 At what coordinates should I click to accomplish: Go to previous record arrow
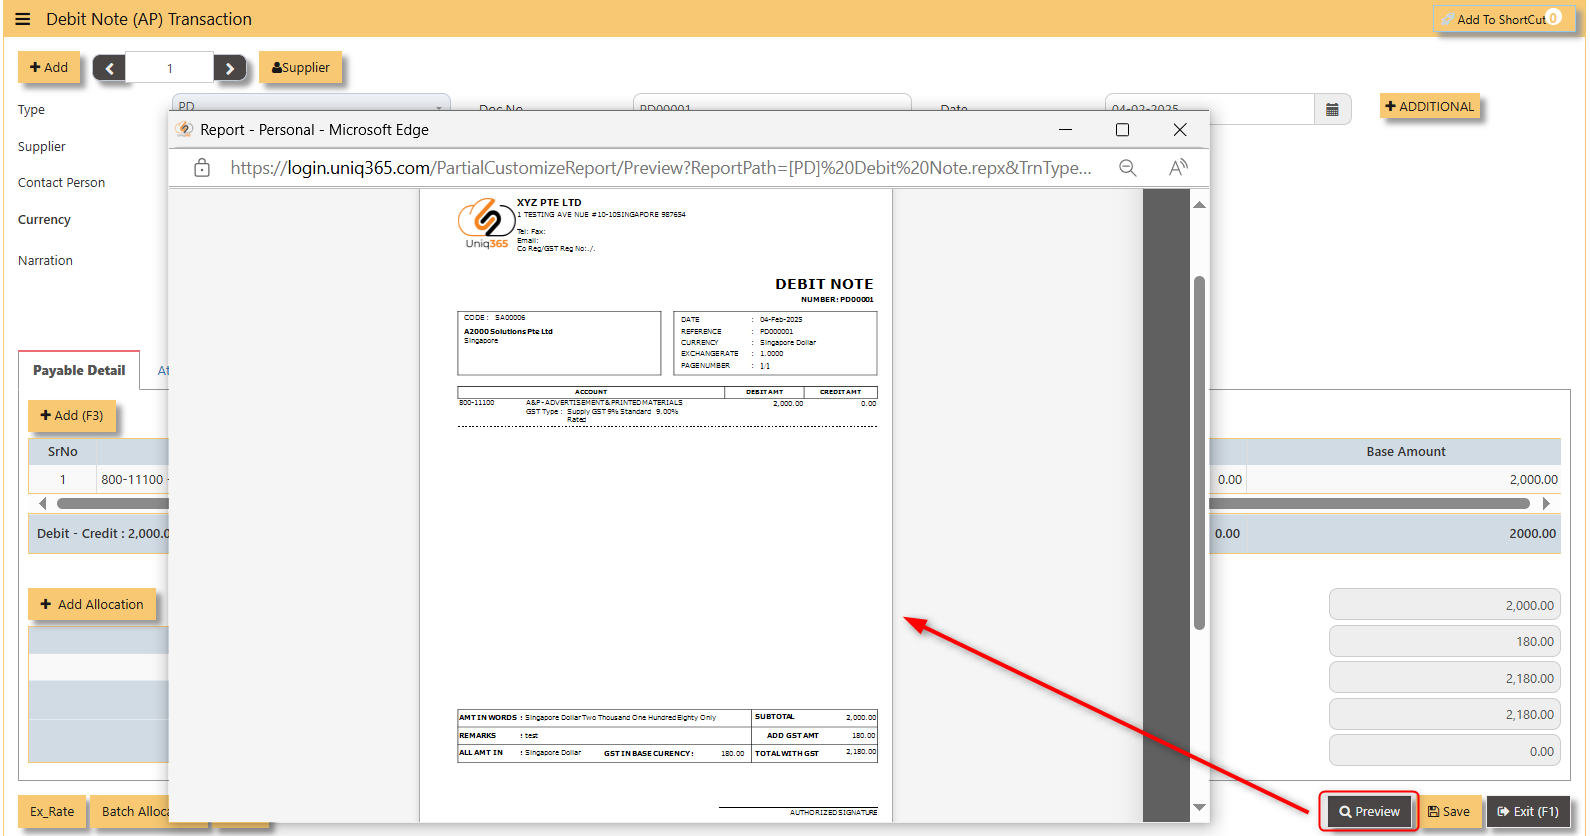coord(109,68)
